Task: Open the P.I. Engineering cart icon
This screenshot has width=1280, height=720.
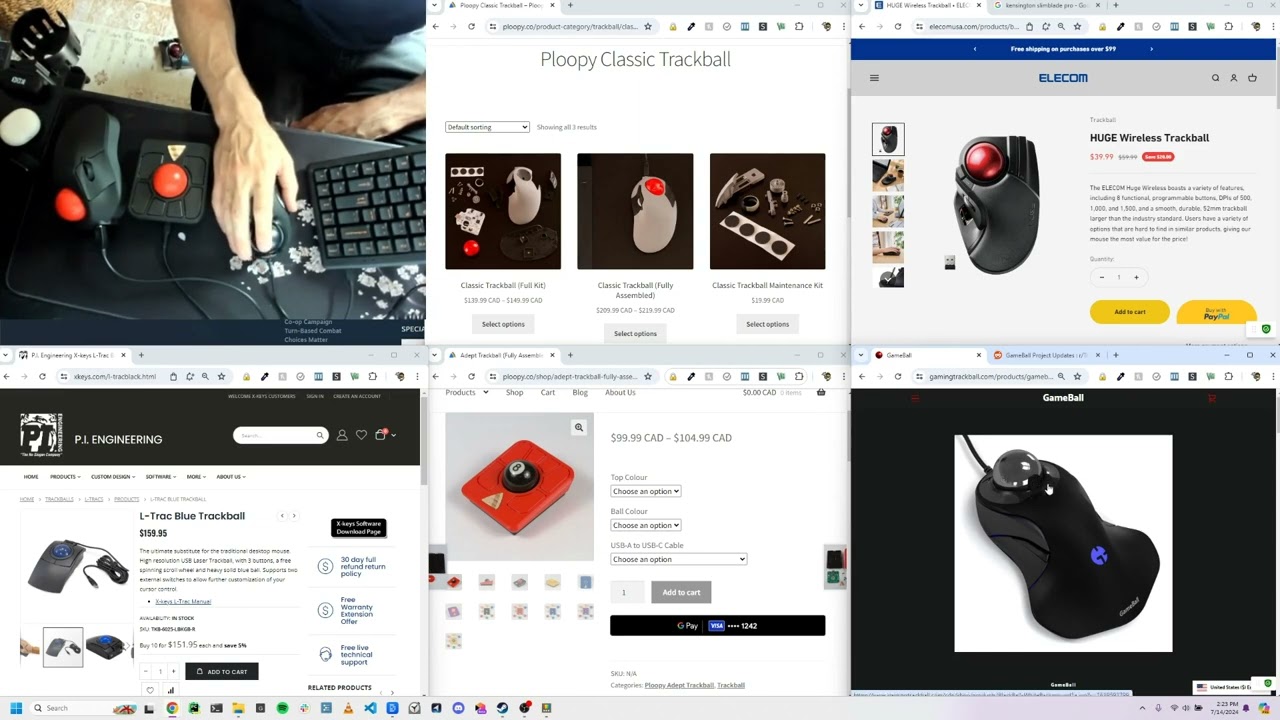Action: coord(380,435)
